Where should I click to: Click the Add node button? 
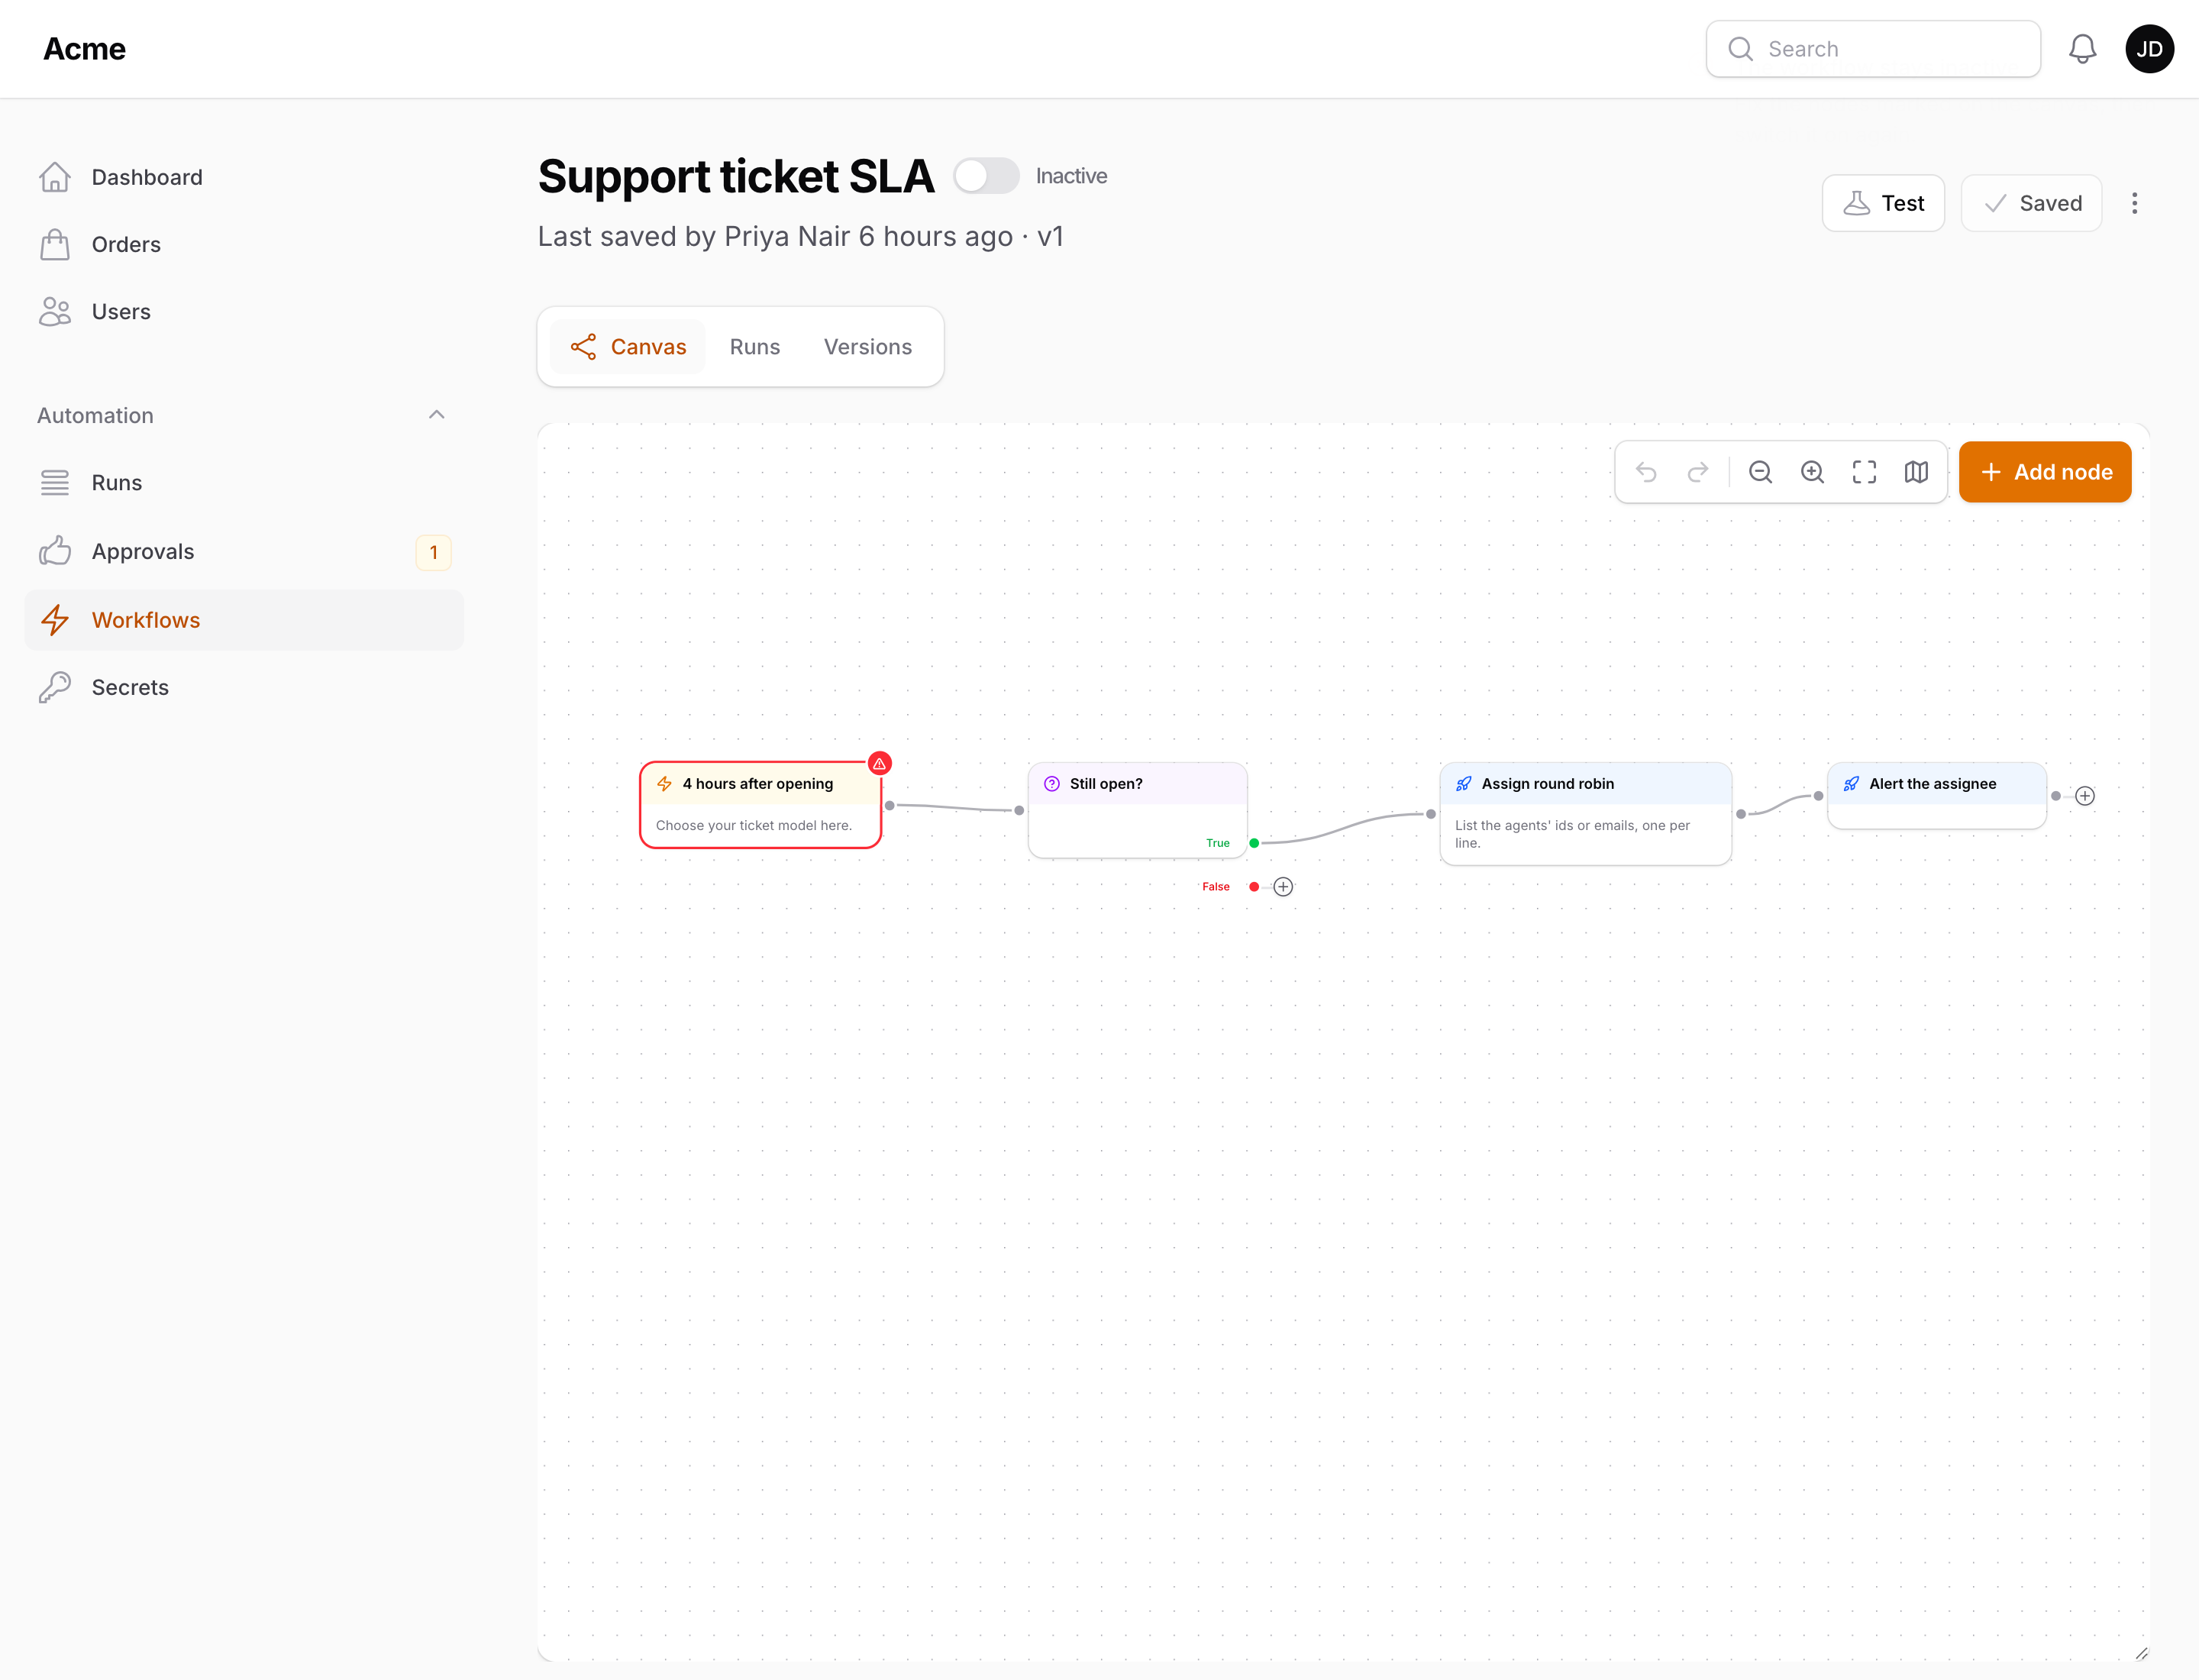click(x=2045, y=472)
